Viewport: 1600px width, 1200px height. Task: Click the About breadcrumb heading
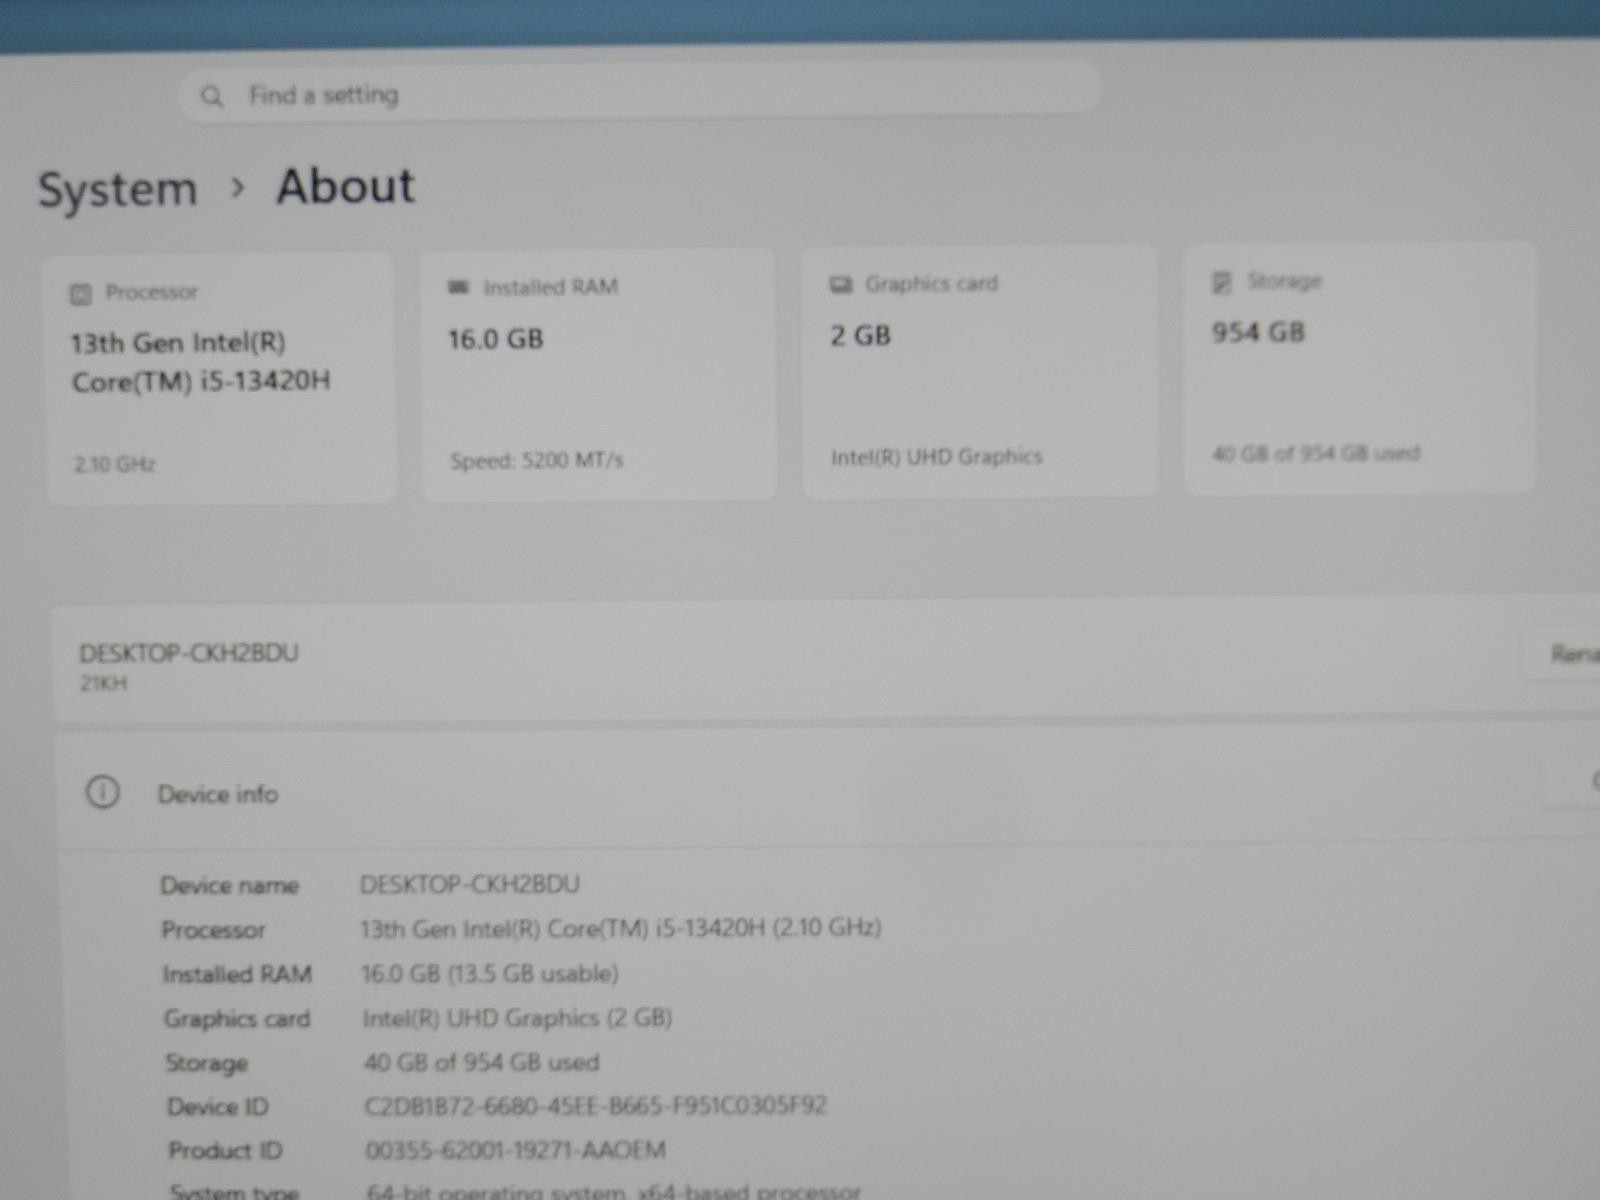click(345, 186)
